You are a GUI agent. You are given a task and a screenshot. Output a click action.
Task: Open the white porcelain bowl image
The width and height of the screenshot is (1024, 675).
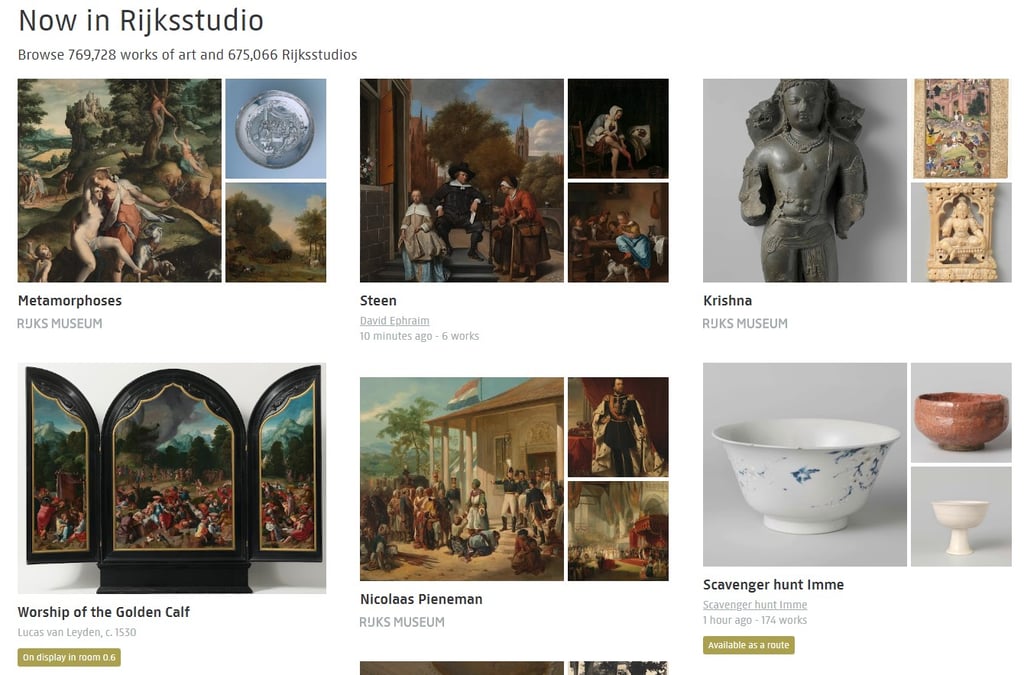pyautogui.click(x=805, y=465)
